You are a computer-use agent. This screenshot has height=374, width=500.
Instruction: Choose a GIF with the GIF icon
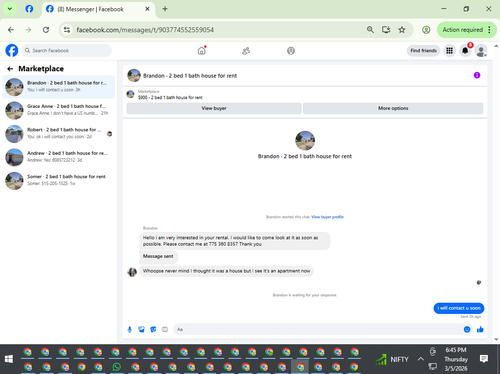tap(165, 330)
